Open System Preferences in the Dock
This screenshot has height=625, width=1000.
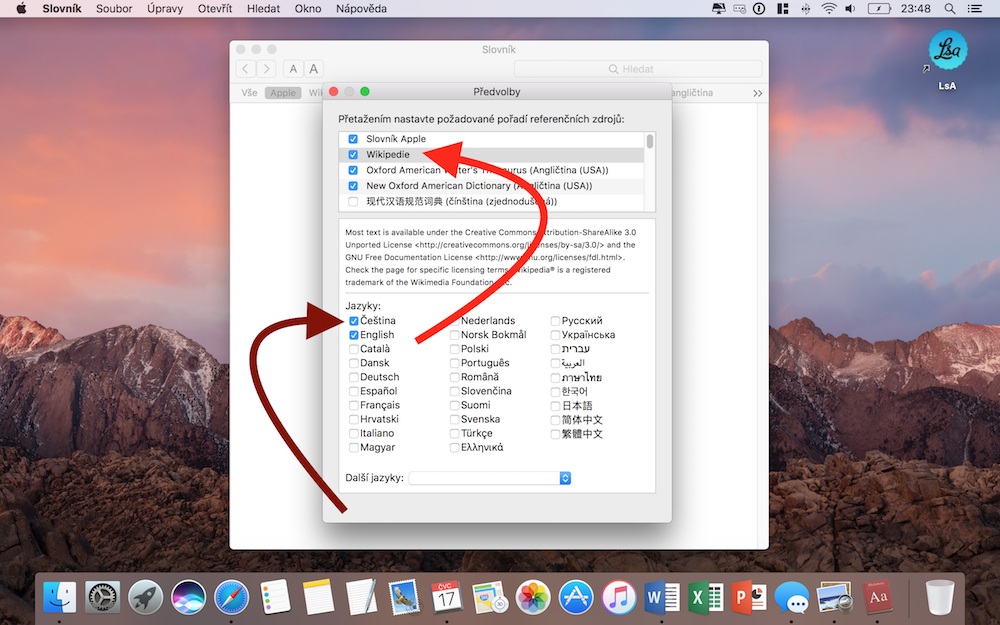tap(102, 598)
